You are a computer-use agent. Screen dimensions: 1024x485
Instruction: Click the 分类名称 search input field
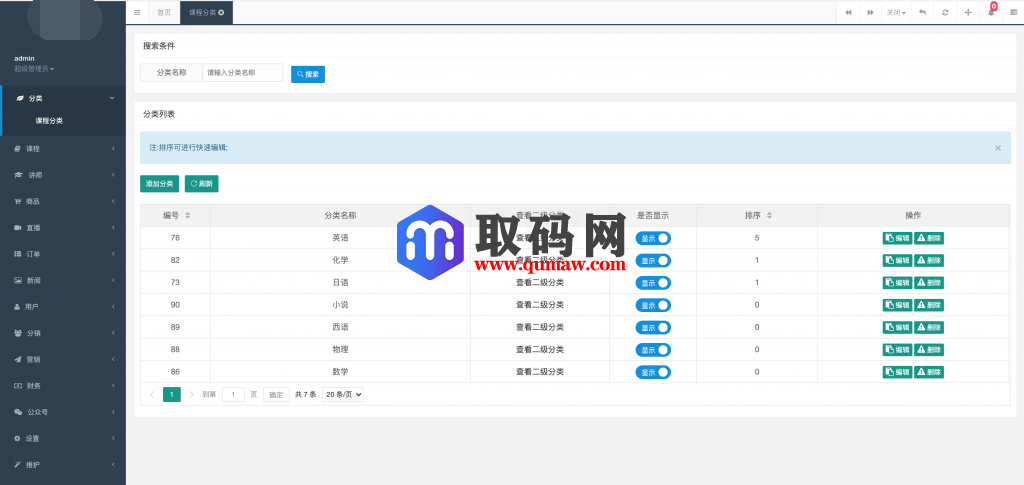[242, 73]
